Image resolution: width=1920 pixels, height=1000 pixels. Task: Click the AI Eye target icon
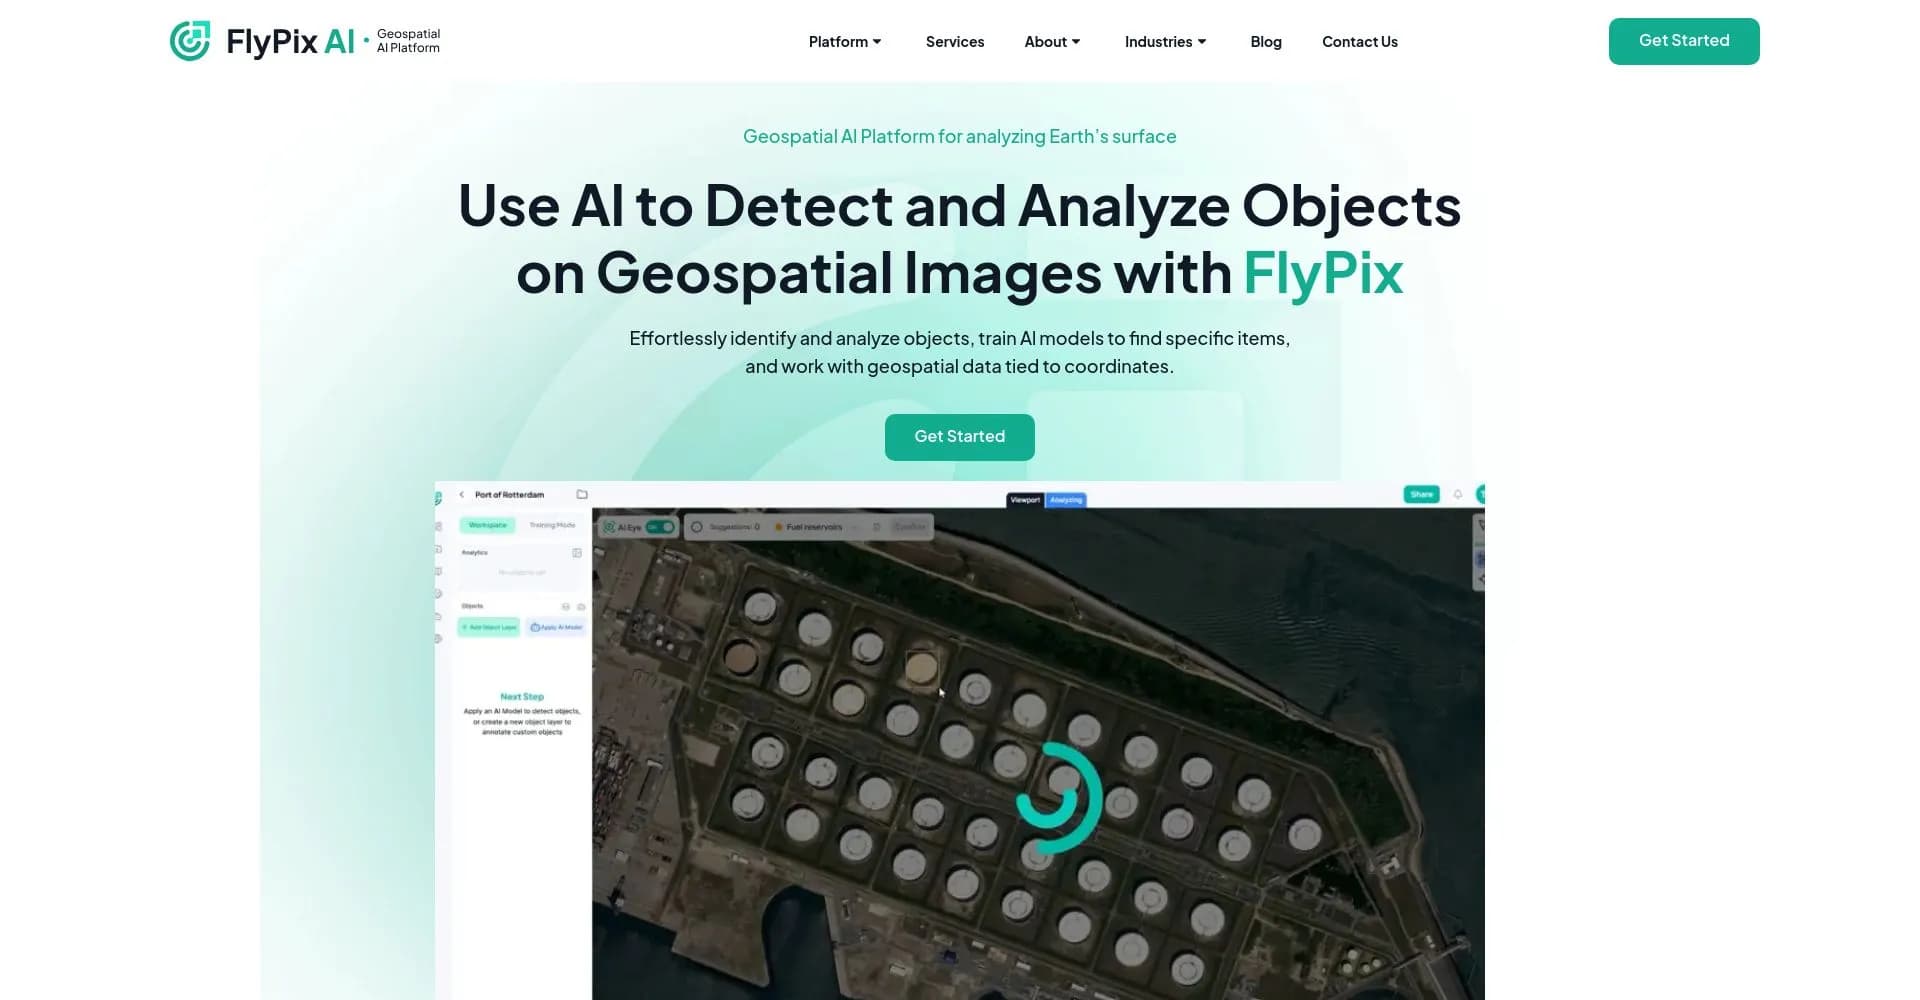[x=609, y=527]
